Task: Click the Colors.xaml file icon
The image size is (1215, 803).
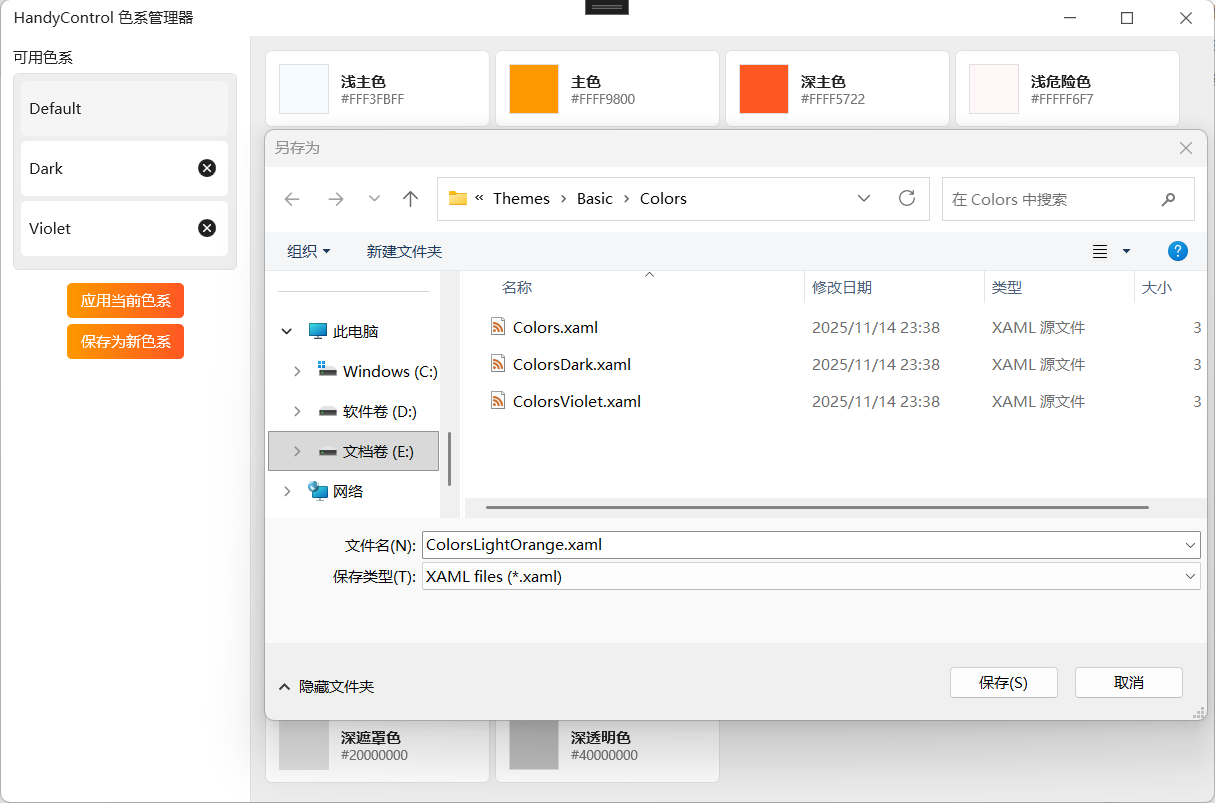Action: [x=498, y=327]
